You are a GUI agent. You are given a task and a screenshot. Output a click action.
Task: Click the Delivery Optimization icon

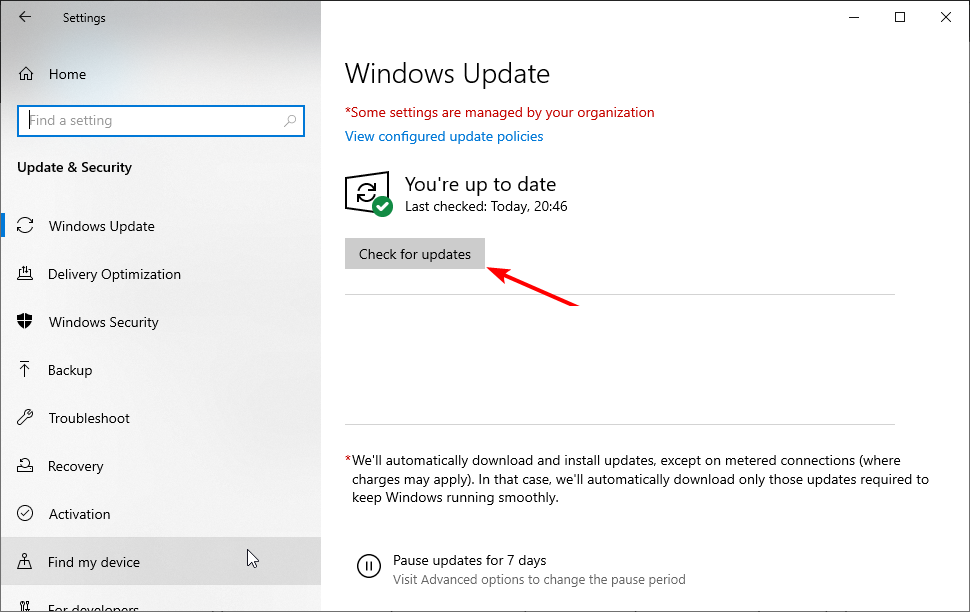26,274
